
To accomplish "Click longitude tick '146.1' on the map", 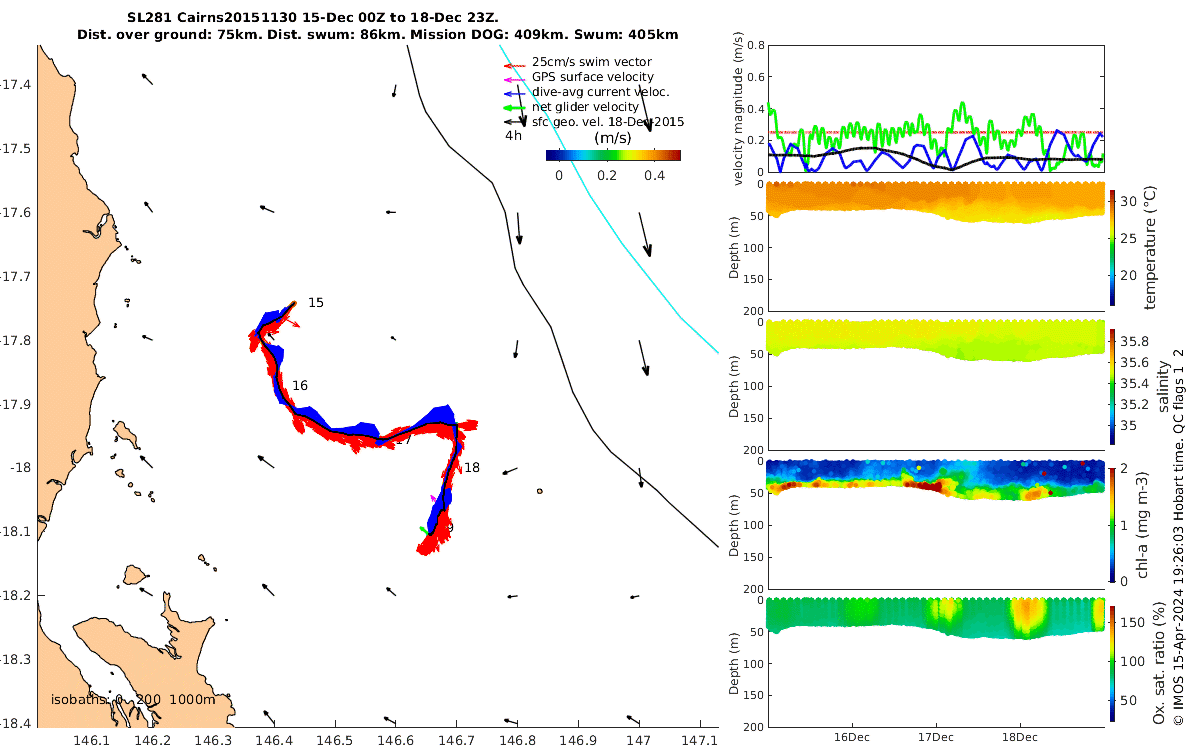I will click(92, 740).
